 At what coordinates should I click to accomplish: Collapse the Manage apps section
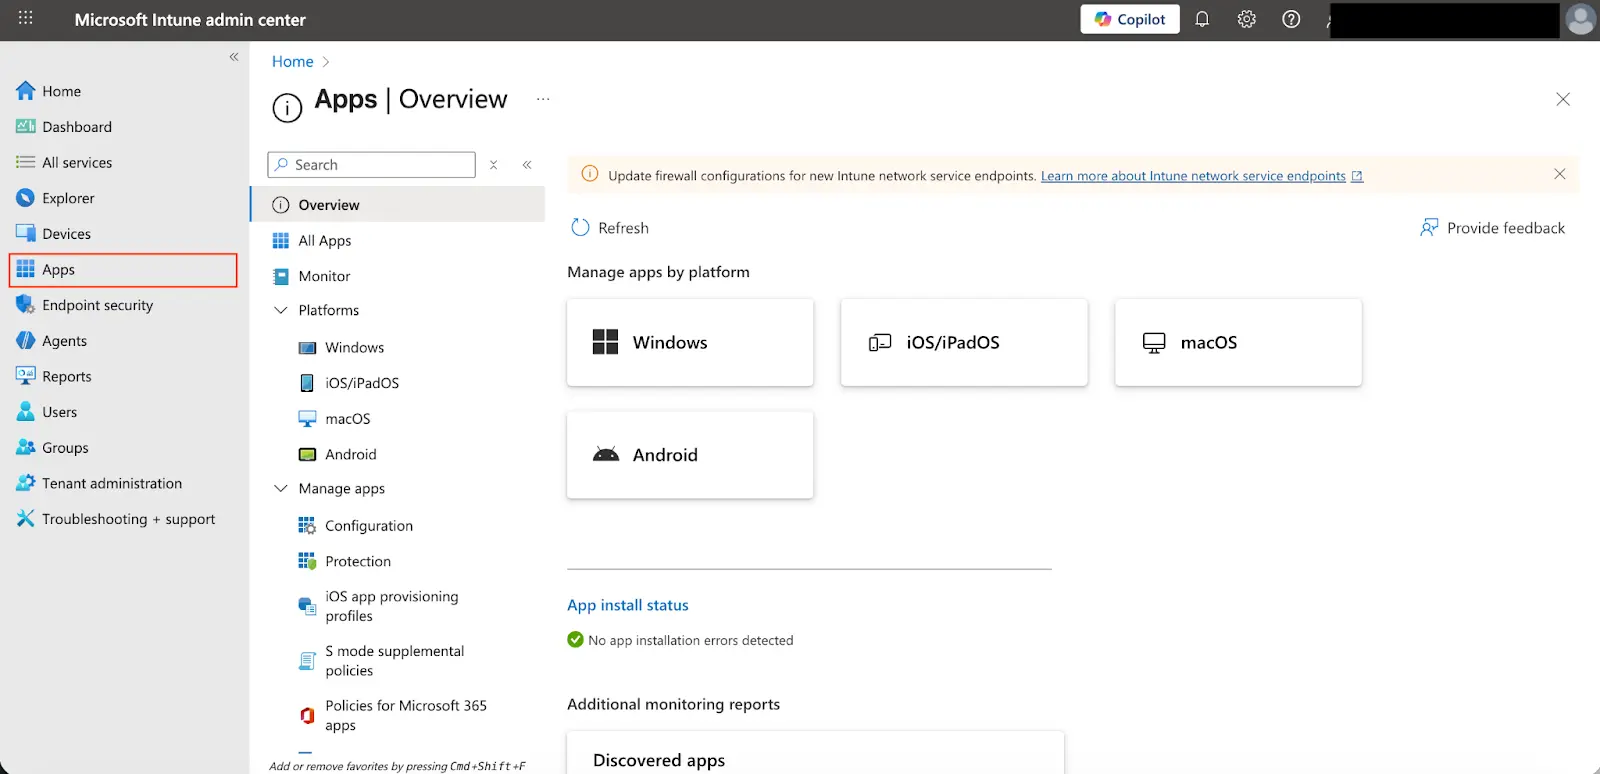point(281,489)
